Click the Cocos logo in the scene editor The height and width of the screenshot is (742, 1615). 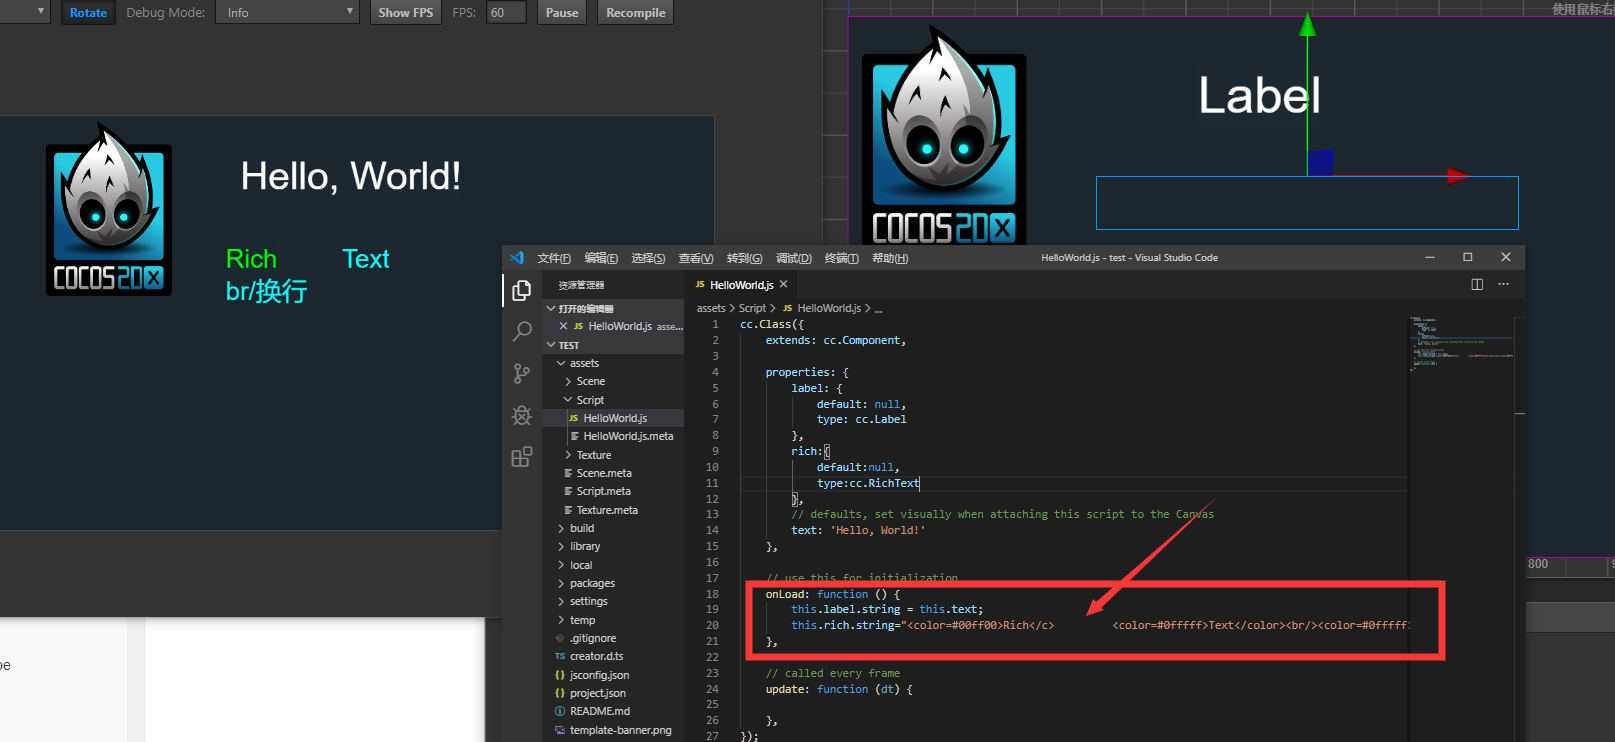[x=944, y=137]
